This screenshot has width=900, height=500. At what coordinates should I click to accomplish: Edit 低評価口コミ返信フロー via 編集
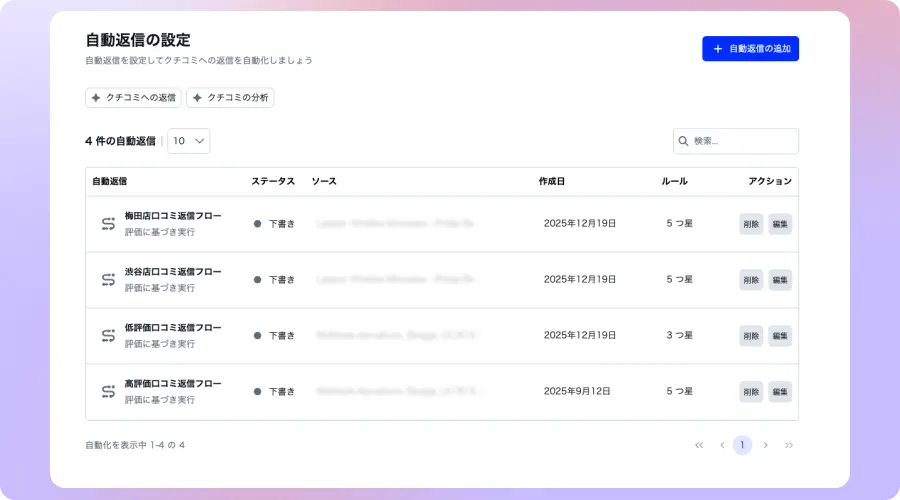(x=780, y=335)
